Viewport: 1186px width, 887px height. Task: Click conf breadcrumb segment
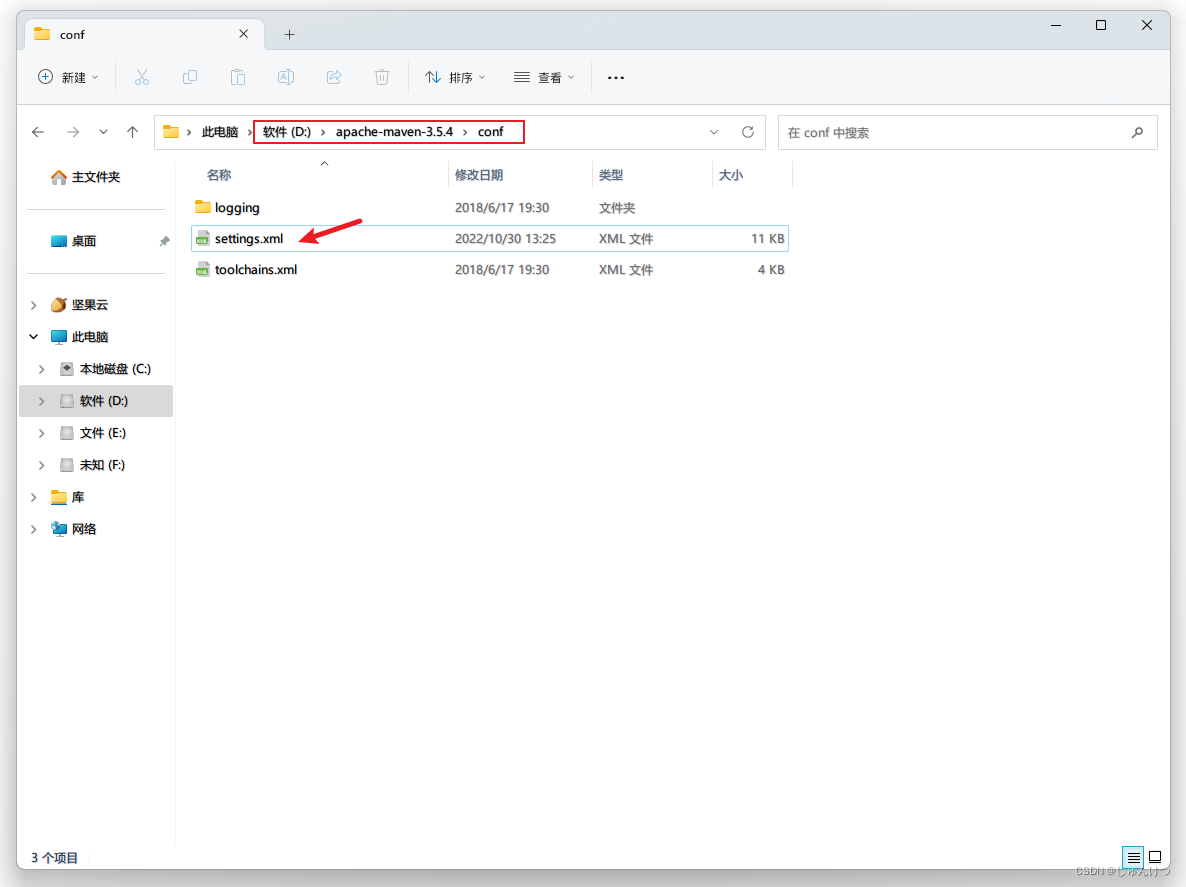tap(490, 132)
